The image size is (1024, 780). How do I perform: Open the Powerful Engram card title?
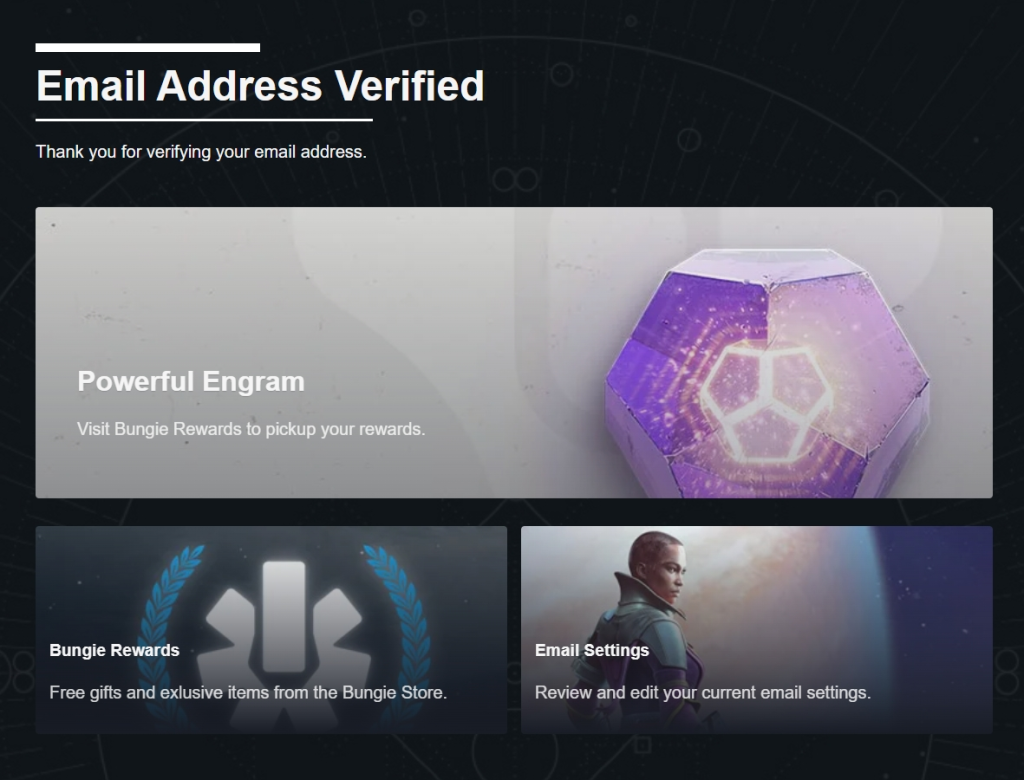(x=191, y=382)
